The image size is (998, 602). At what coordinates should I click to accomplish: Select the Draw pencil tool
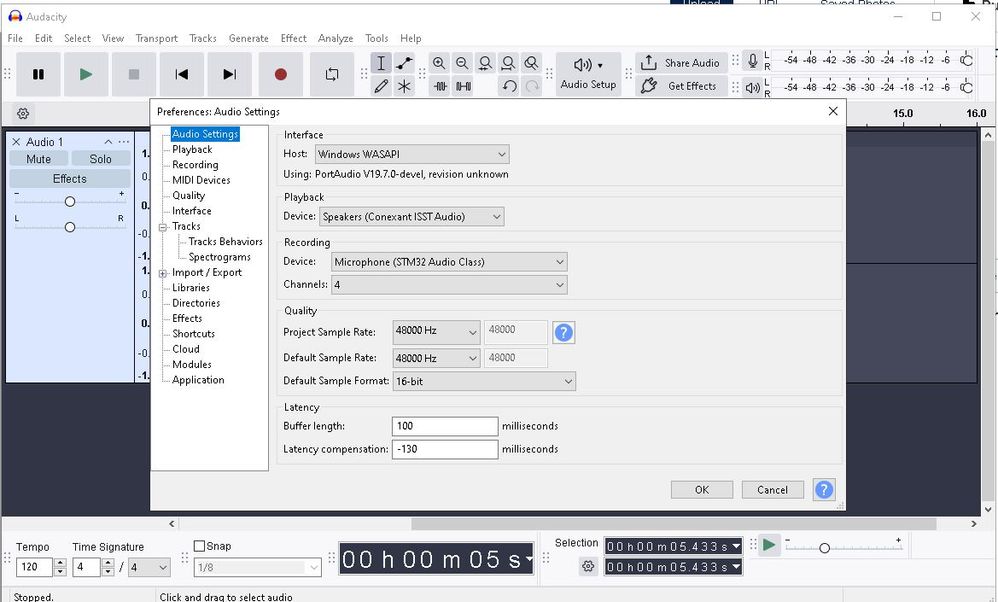381,86
